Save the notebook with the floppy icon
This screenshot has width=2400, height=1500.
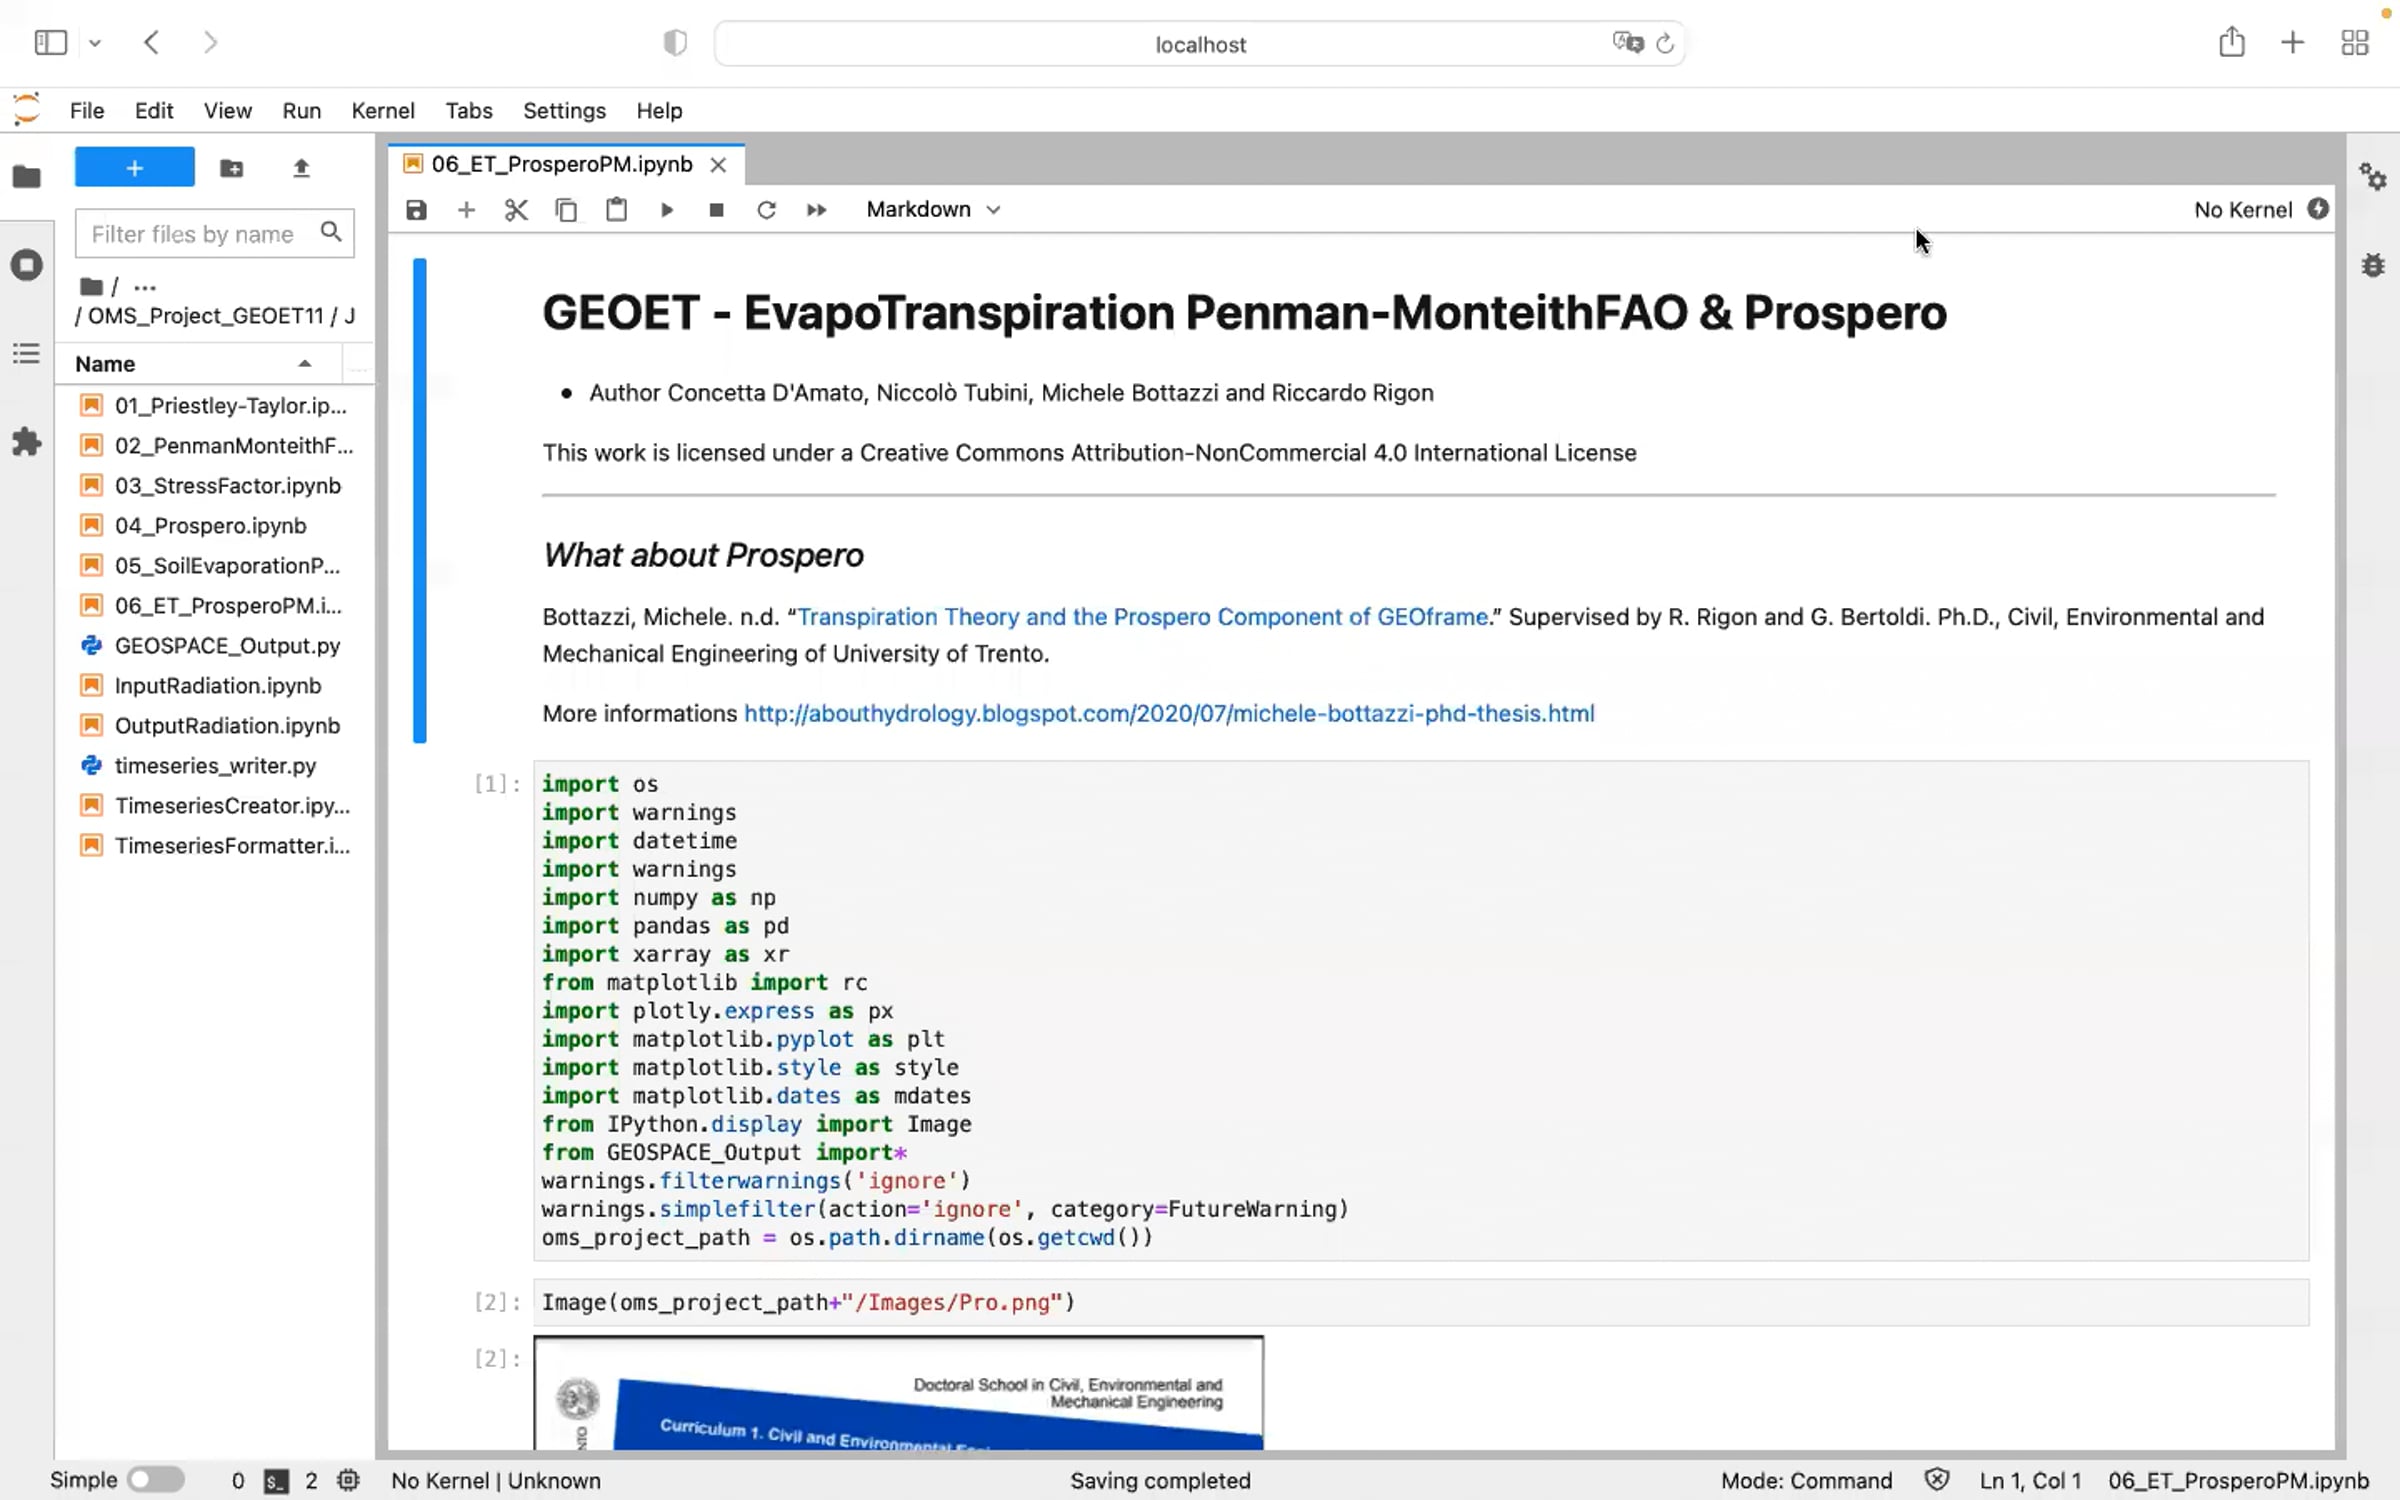click(x=416, y=210)
